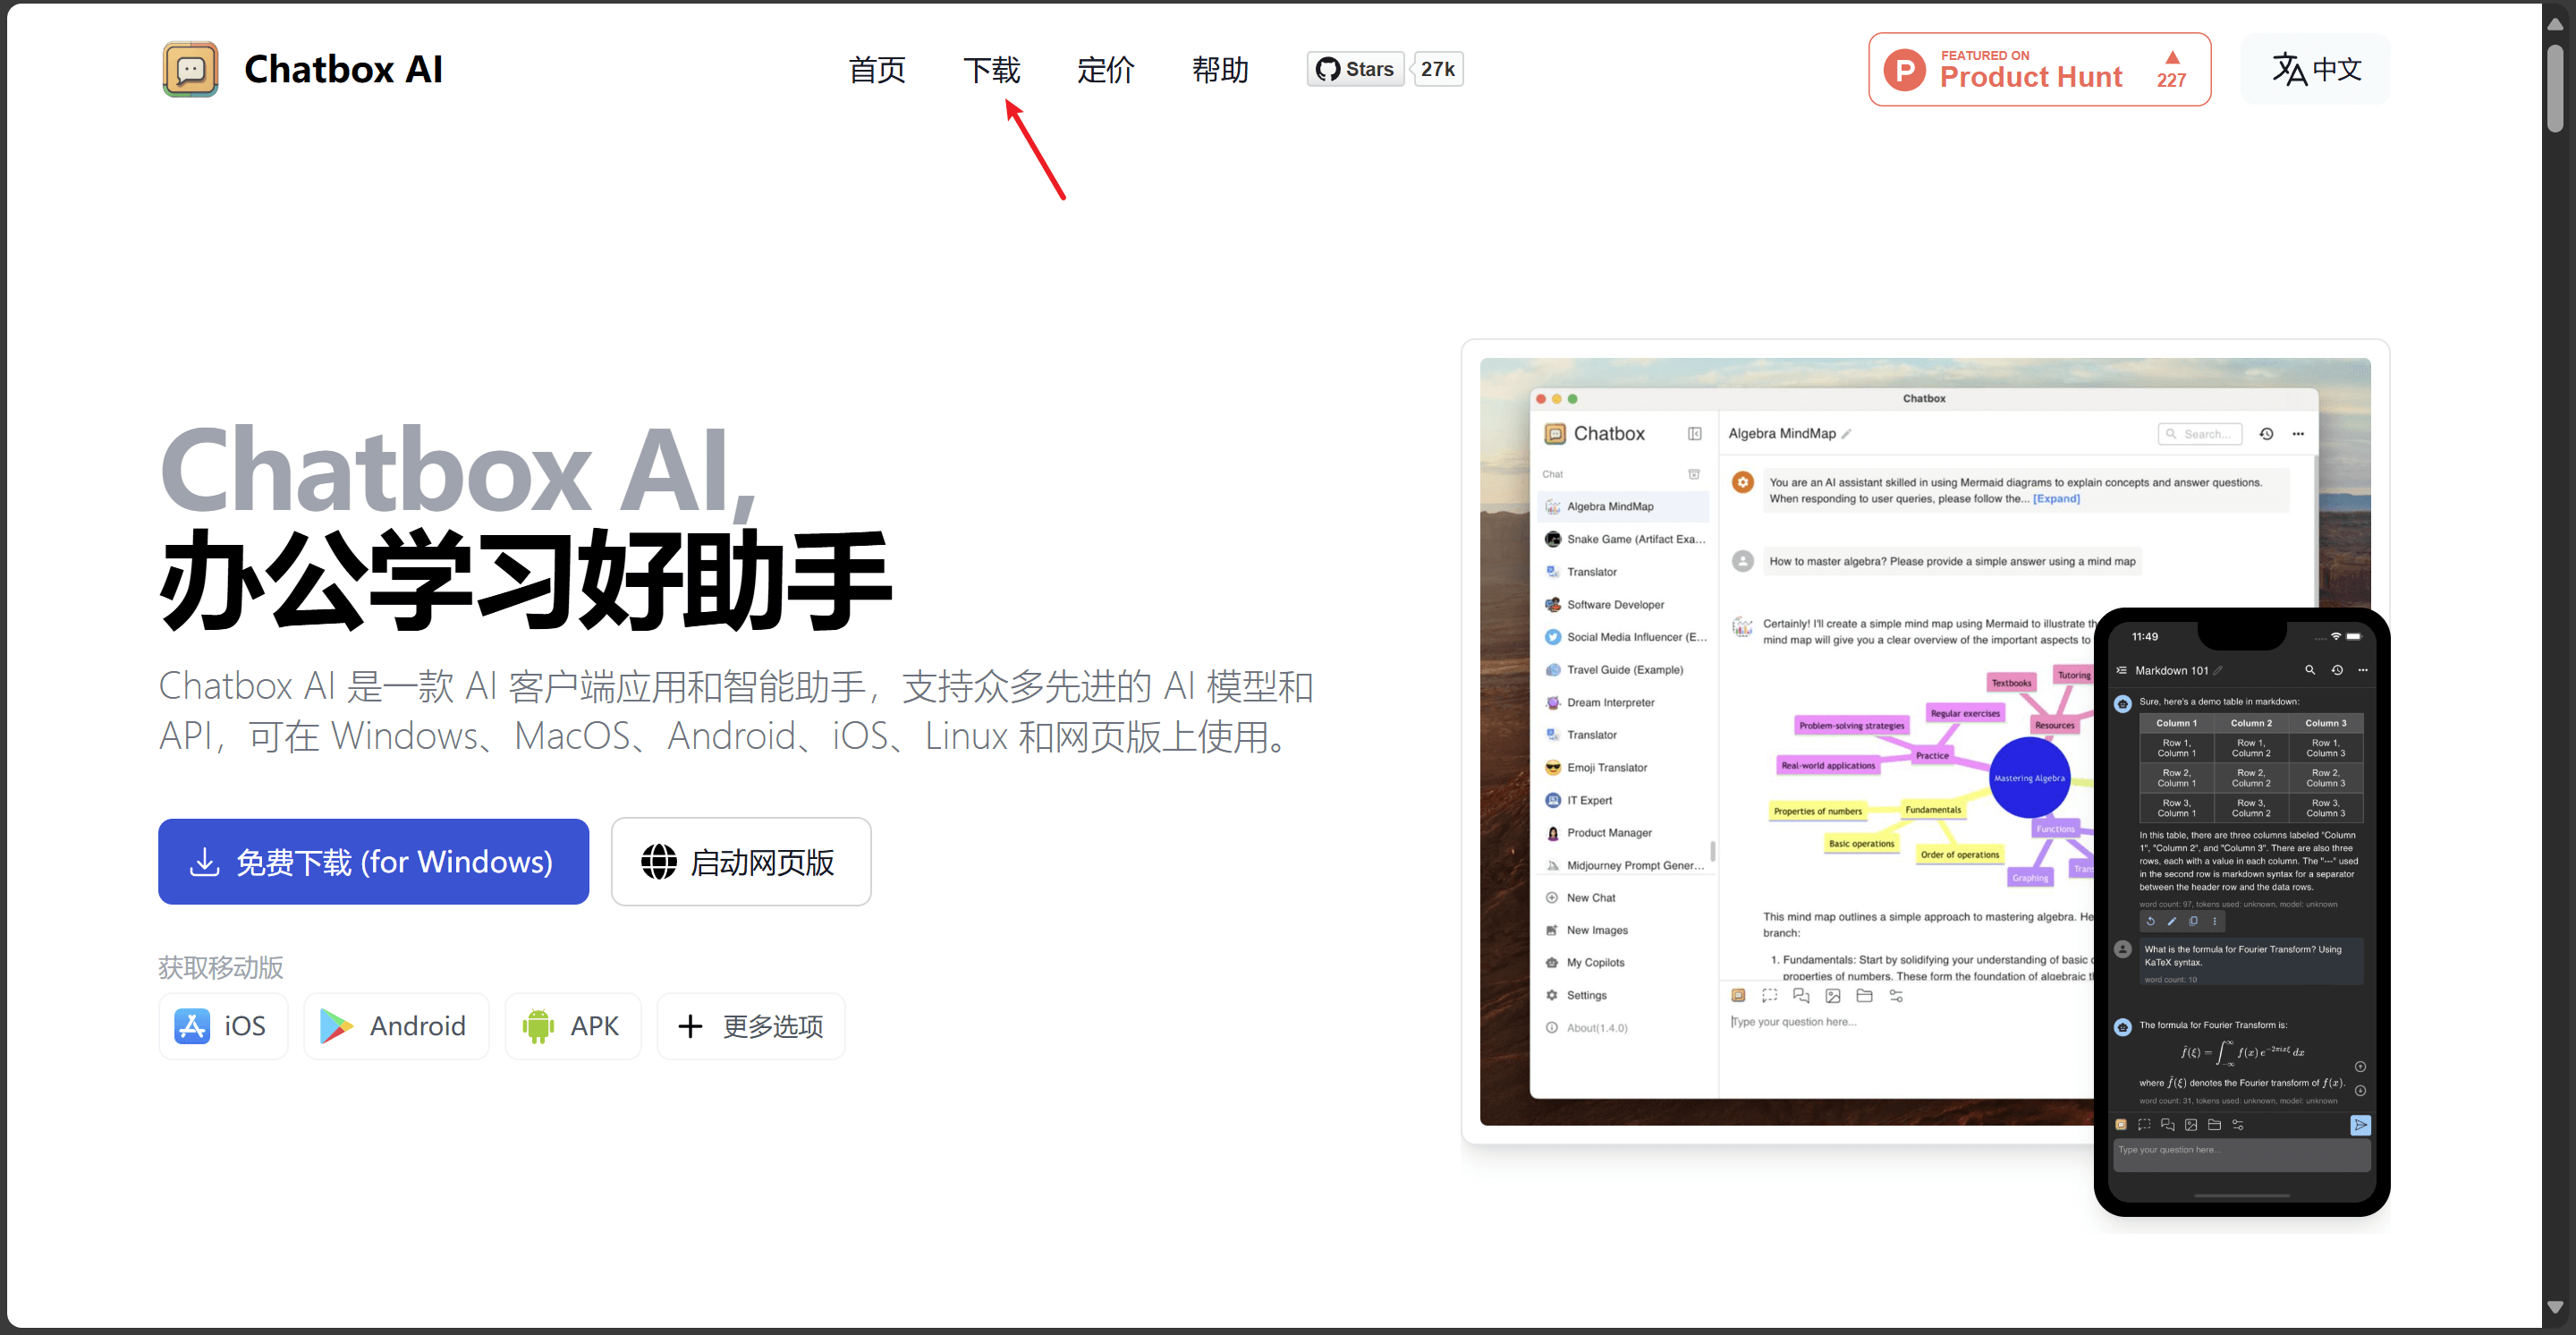Open the 下载 navigation item
The width and height of the screenshot is (2576, 1335).
pyautogui.click(x=991, y=69)
